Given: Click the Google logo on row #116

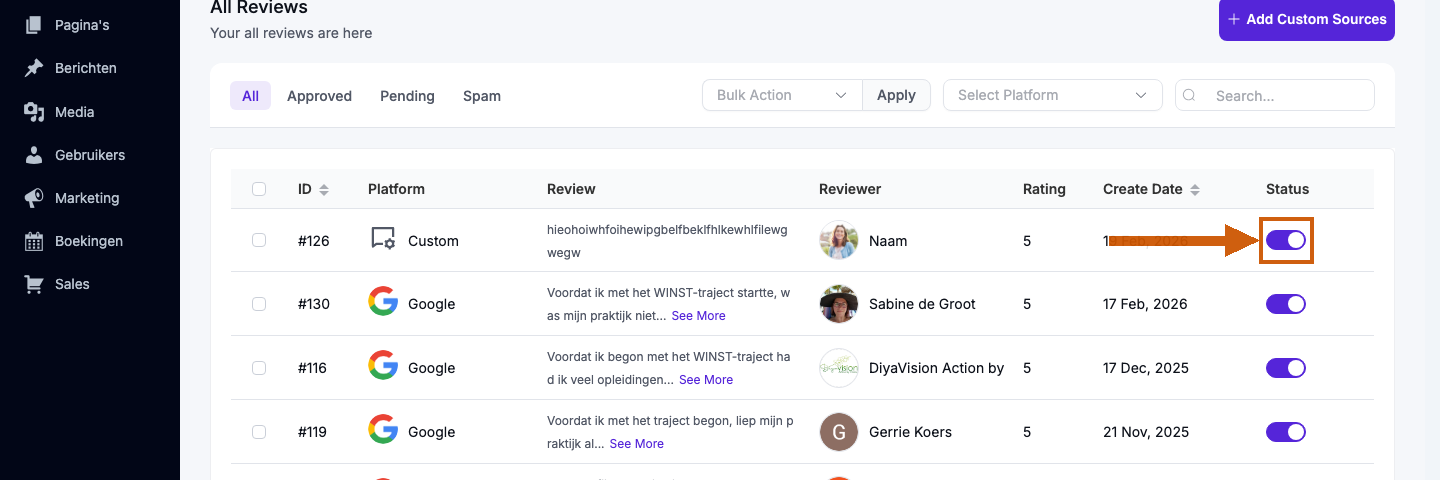Looking at the screenshot, I should point(383,367).
